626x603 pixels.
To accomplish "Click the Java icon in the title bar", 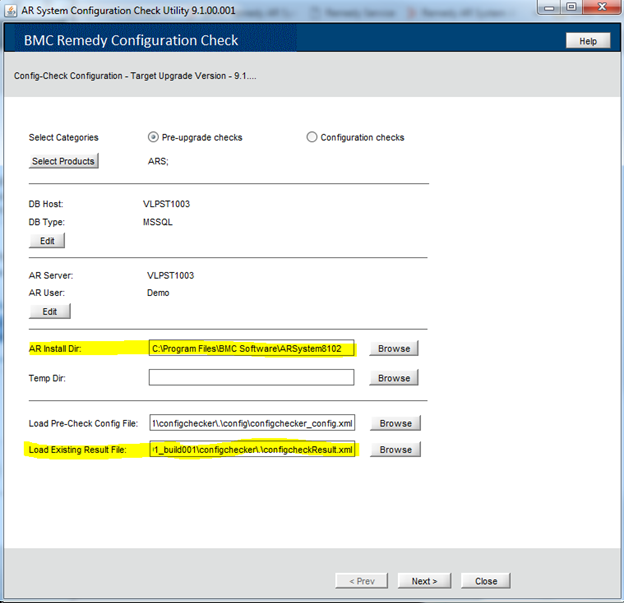I will 10,10.
